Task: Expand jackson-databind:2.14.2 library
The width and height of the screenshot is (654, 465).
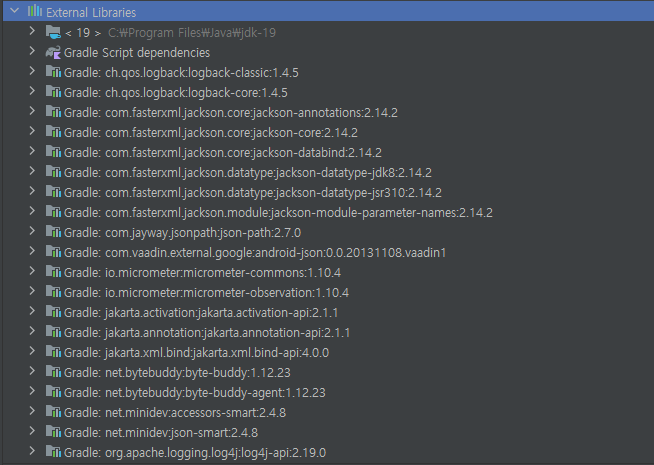Action: 32,151
